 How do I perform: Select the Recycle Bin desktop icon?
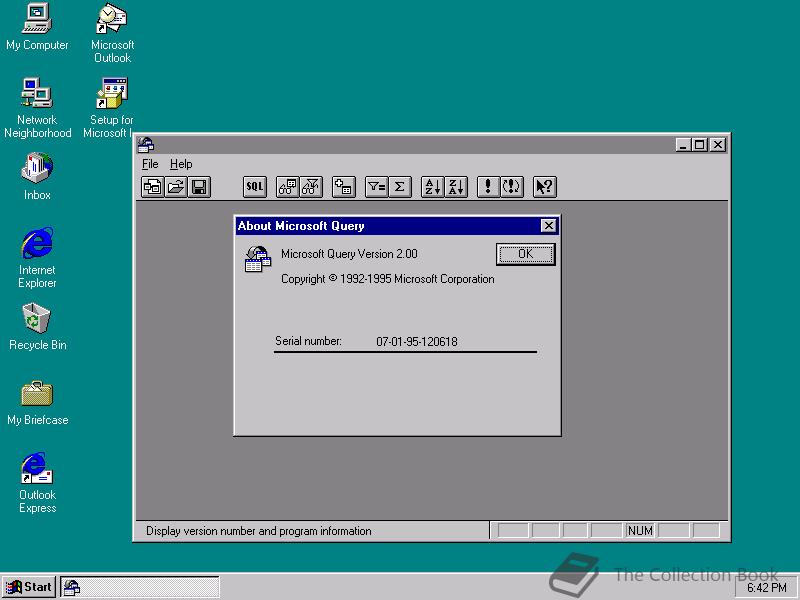click(x=37, y=327)
